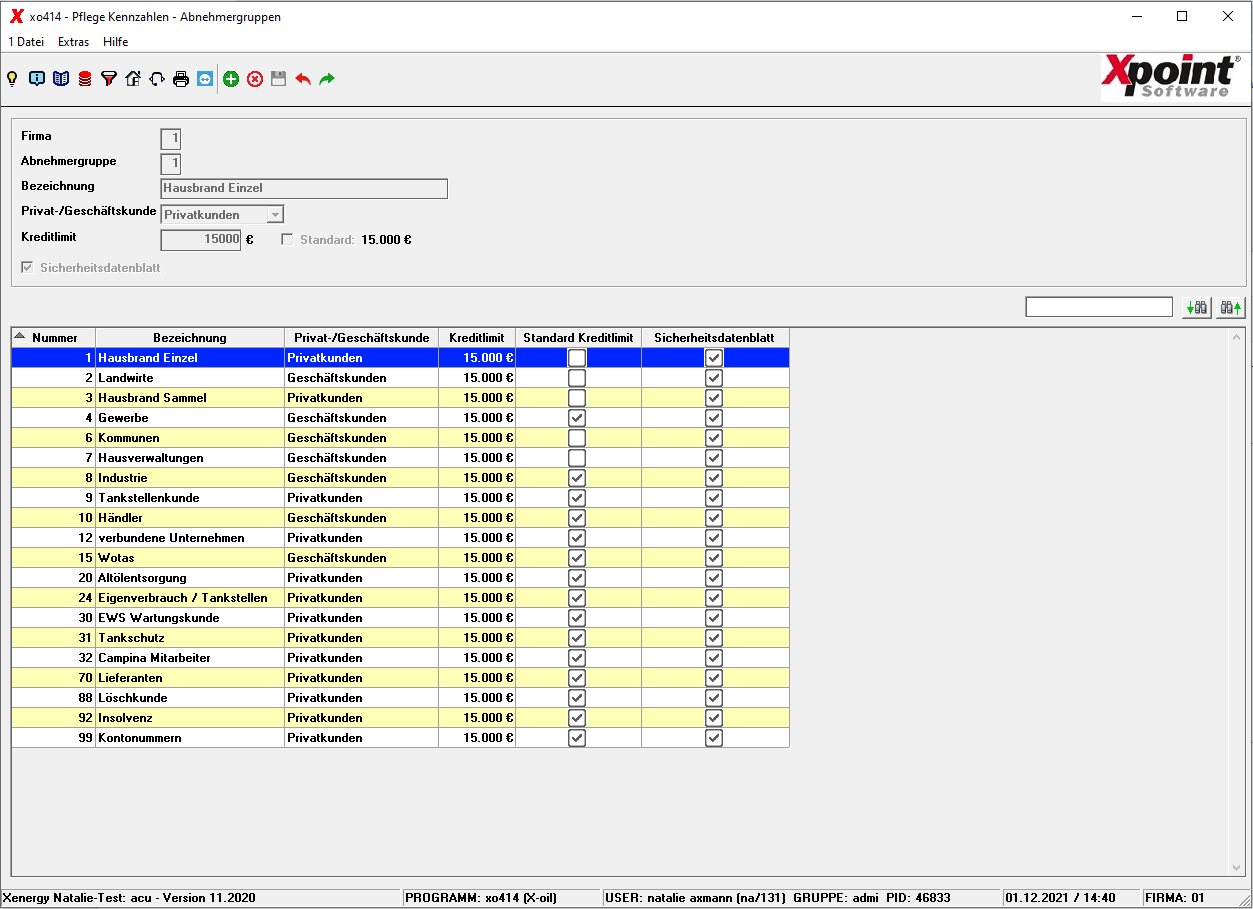Viewport: 1253px width, 909px height.
Task: Select the Löschkunde row
Action: pos(400,697)
